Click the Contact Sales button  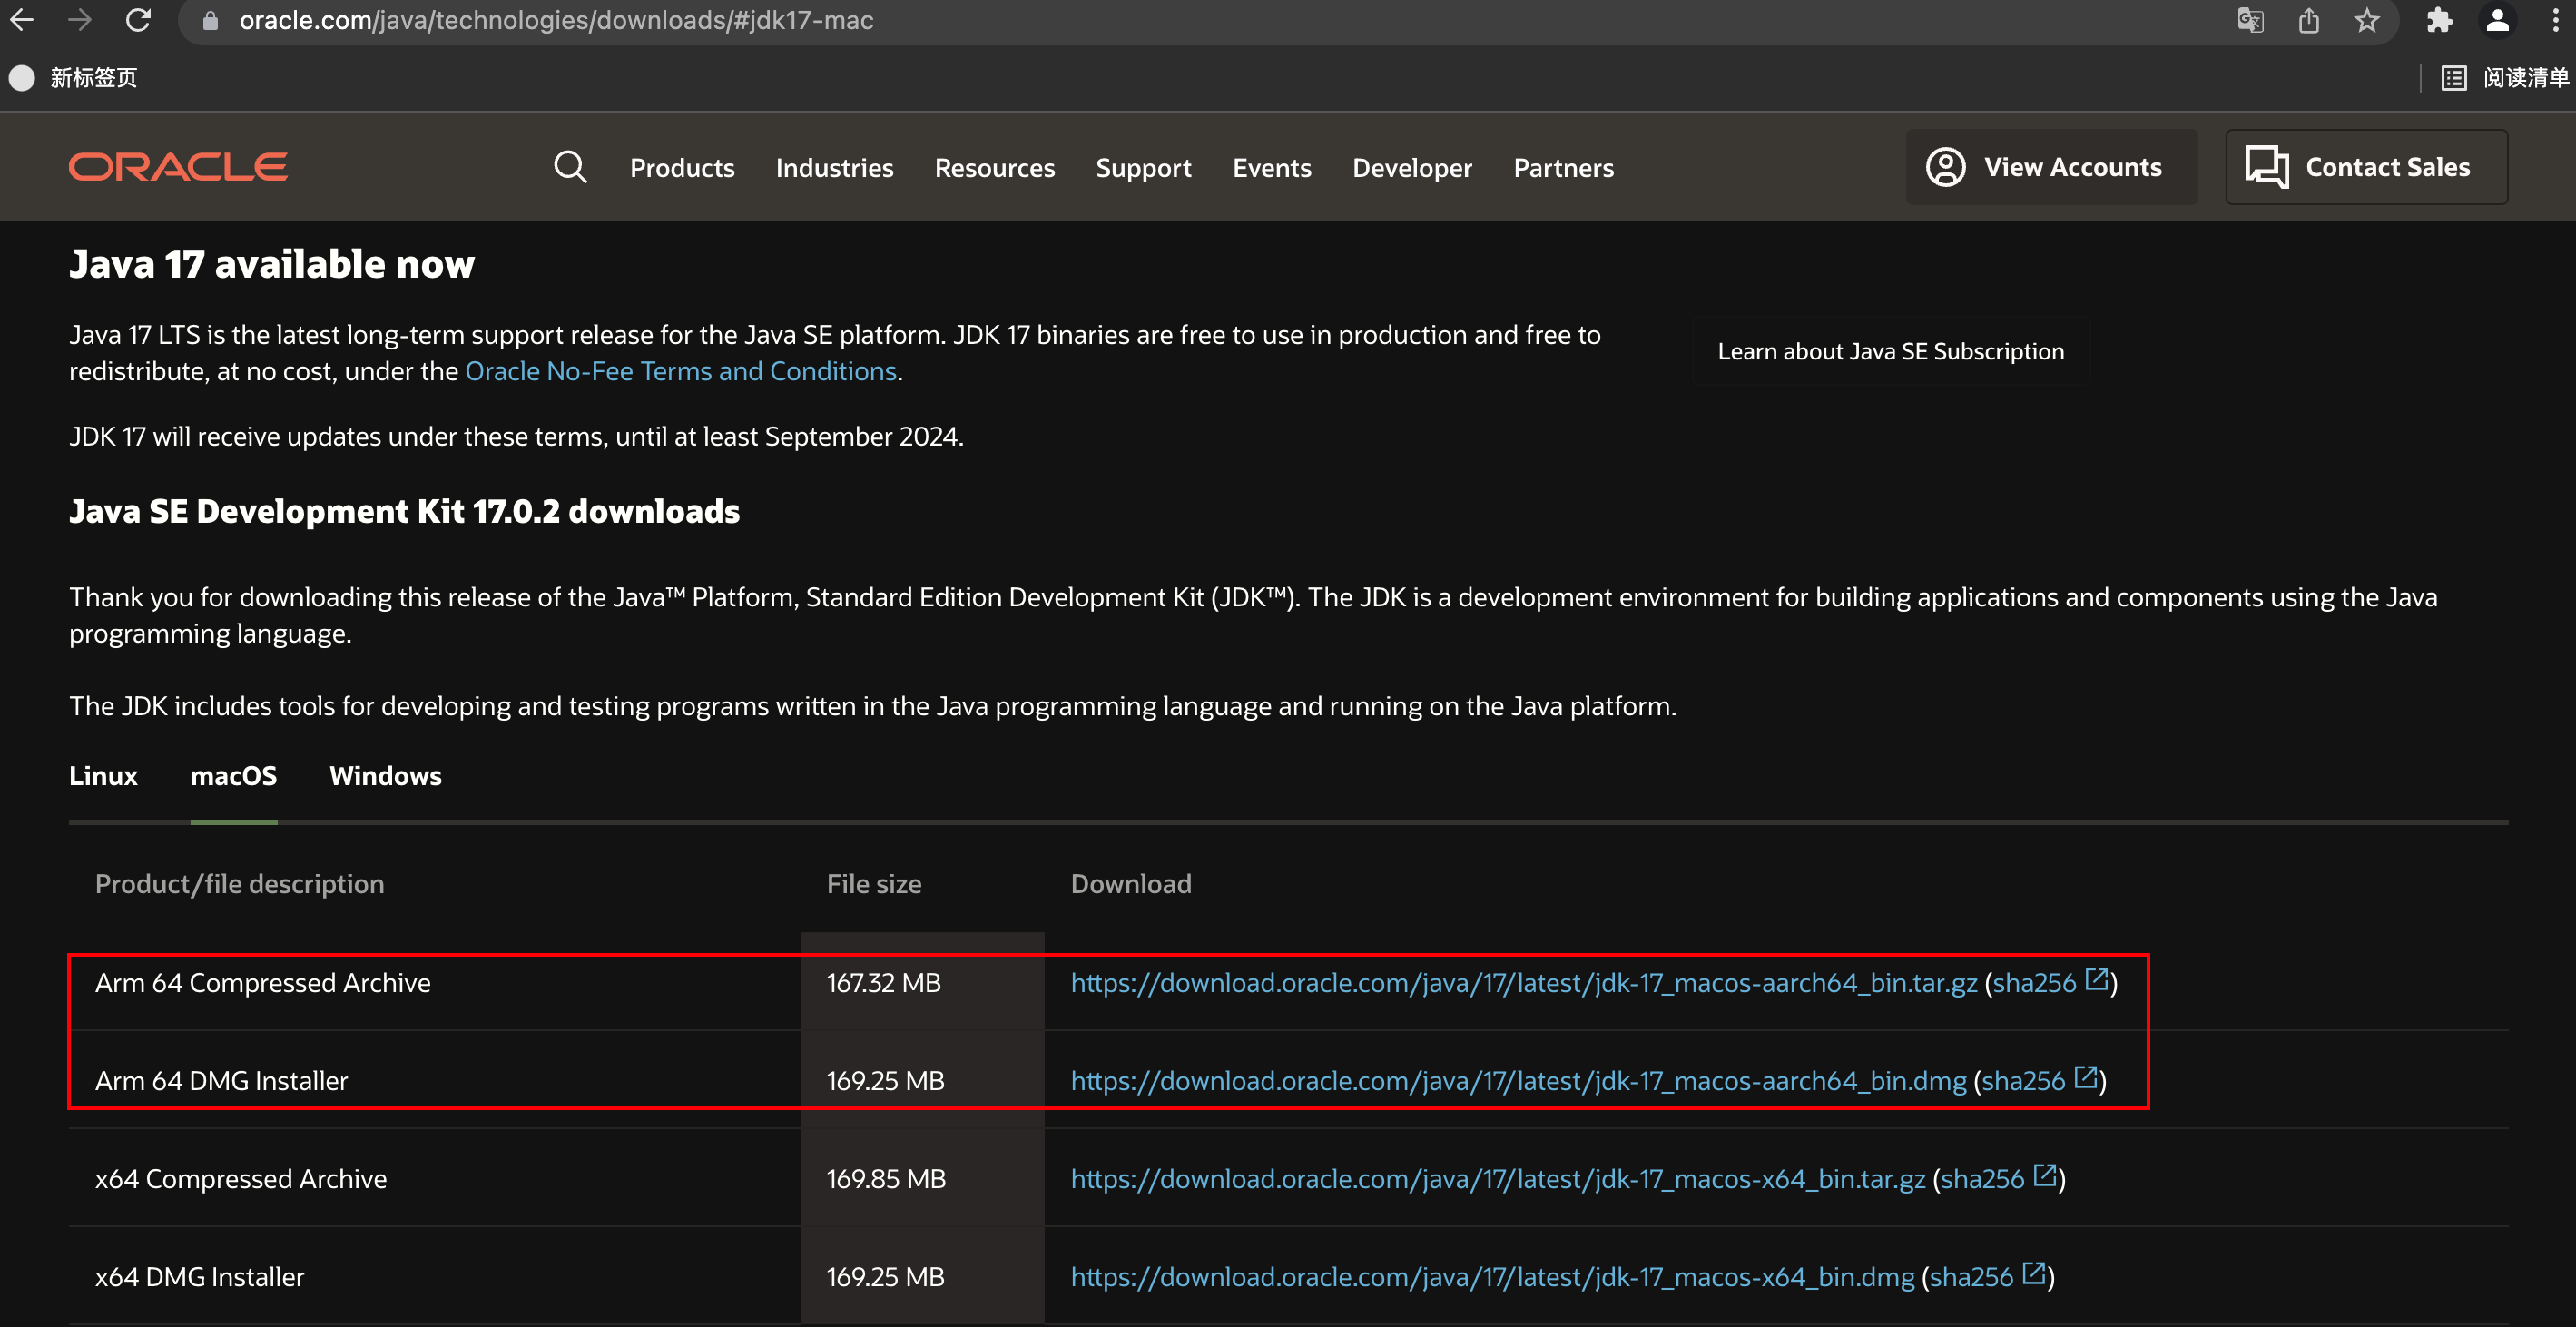2366,167
